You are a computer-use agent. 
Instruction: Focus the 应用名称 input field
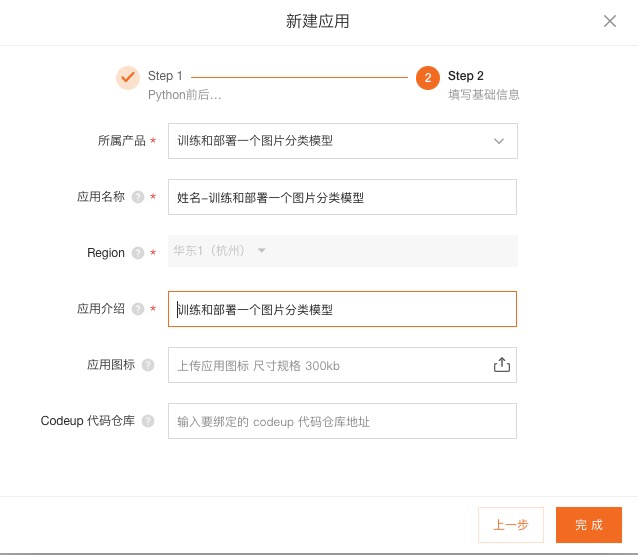[x=342, y=197]
